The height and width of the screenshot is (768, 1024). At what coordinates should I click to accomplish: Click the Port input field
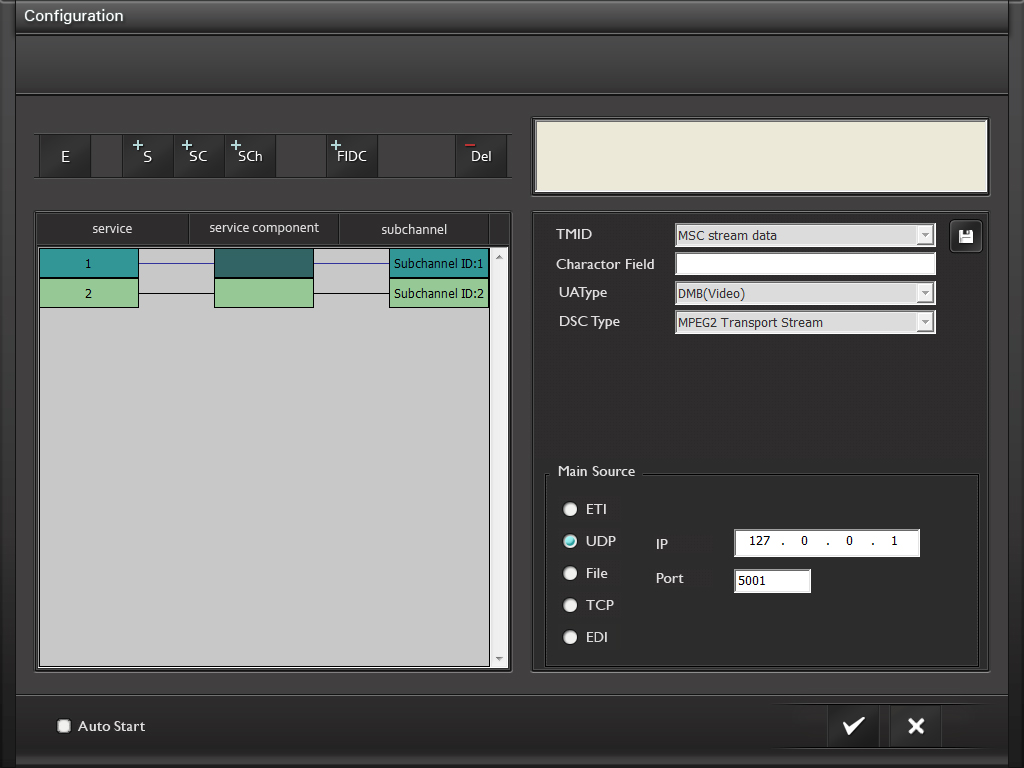(x=772, y=580)
